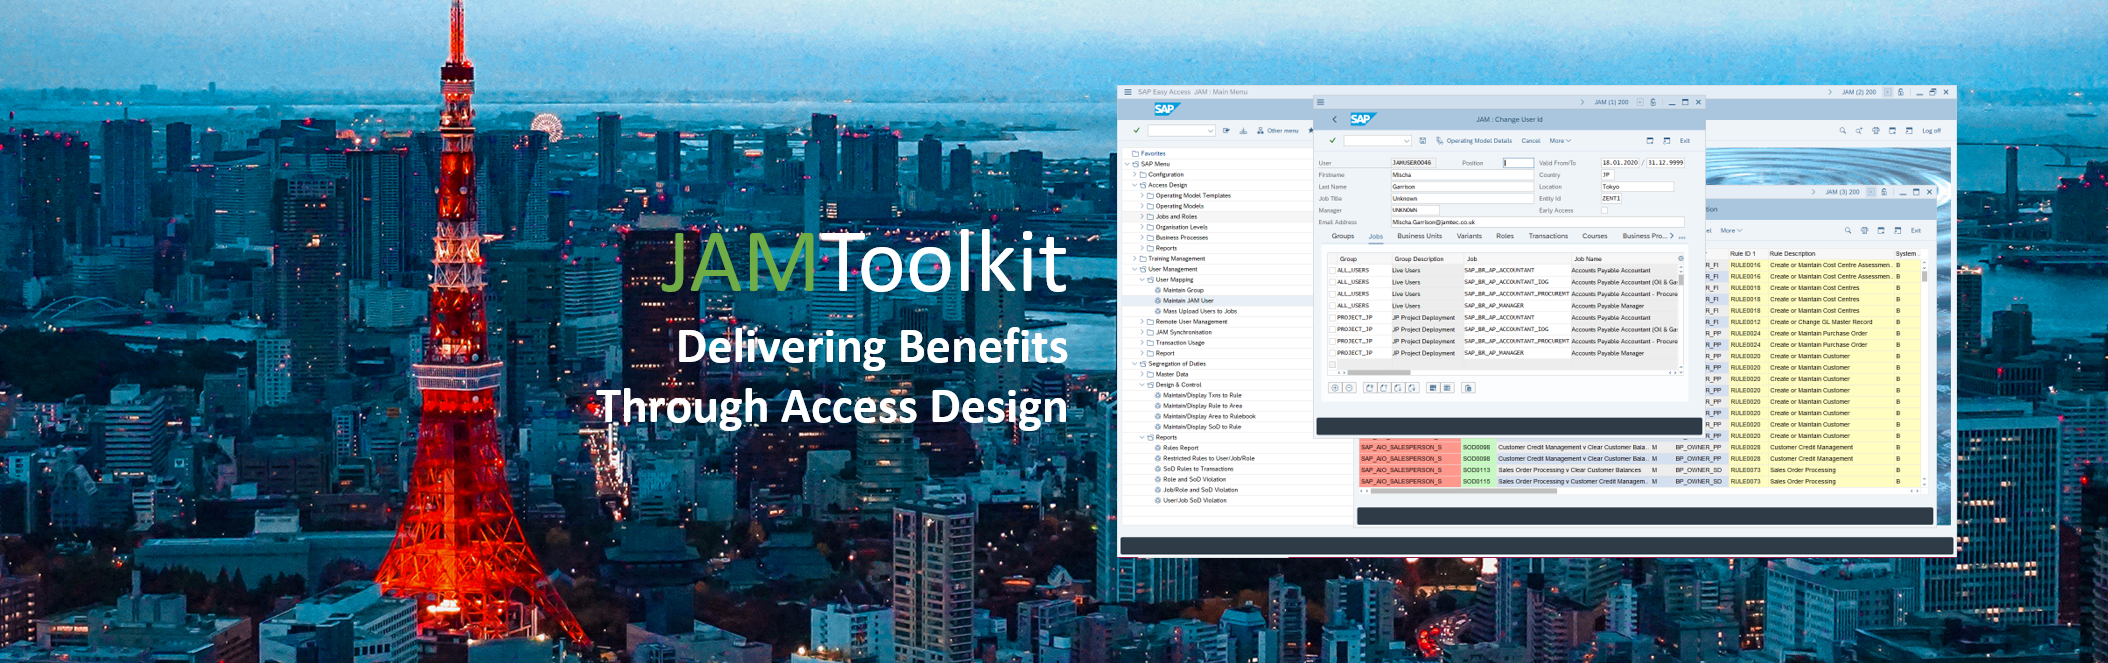Switch to the Business Units tab
Viewport: 2108px width, 663px height.
1419,236
